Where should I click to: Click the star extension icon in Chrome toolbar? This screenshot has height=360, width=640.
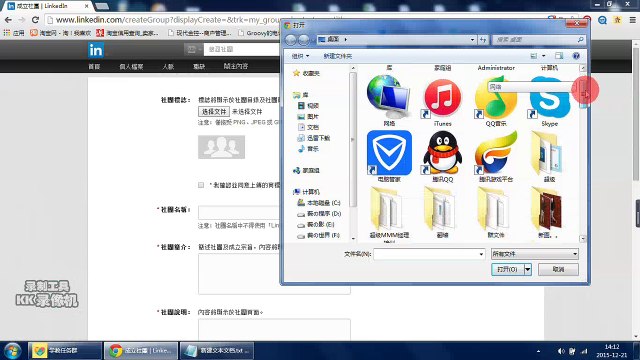click(617, 20)
